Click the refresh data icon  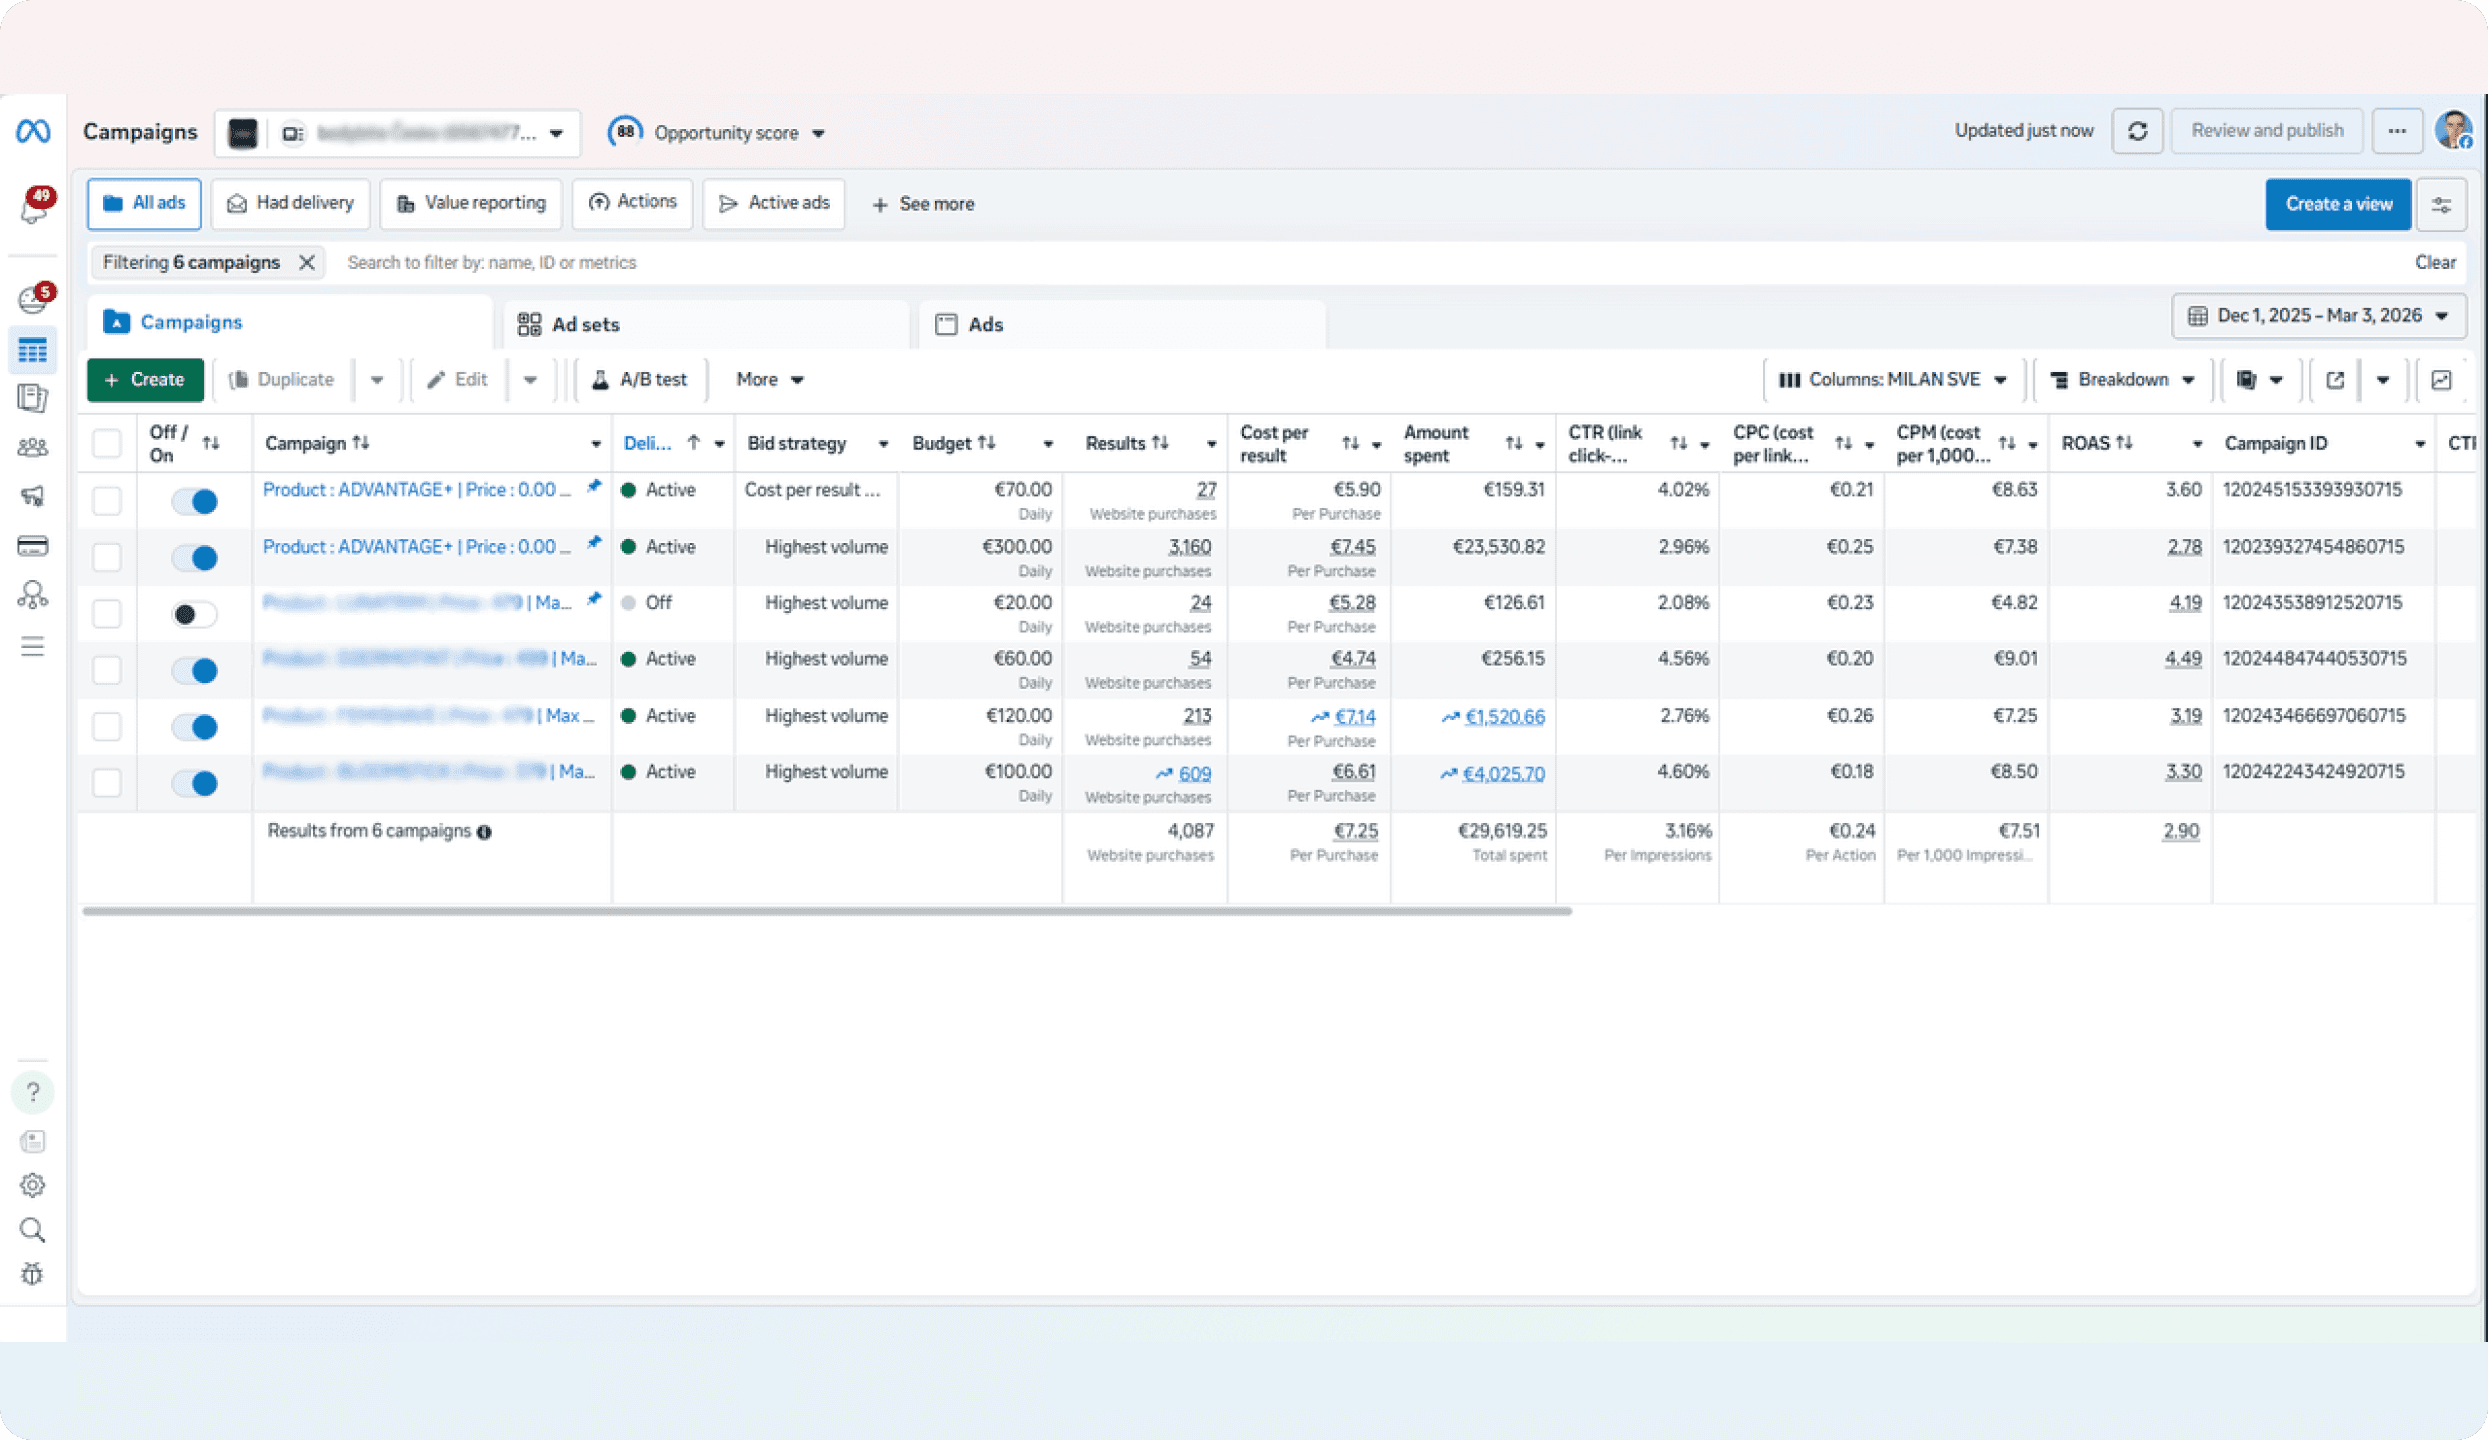click(x=2137, y=131)
